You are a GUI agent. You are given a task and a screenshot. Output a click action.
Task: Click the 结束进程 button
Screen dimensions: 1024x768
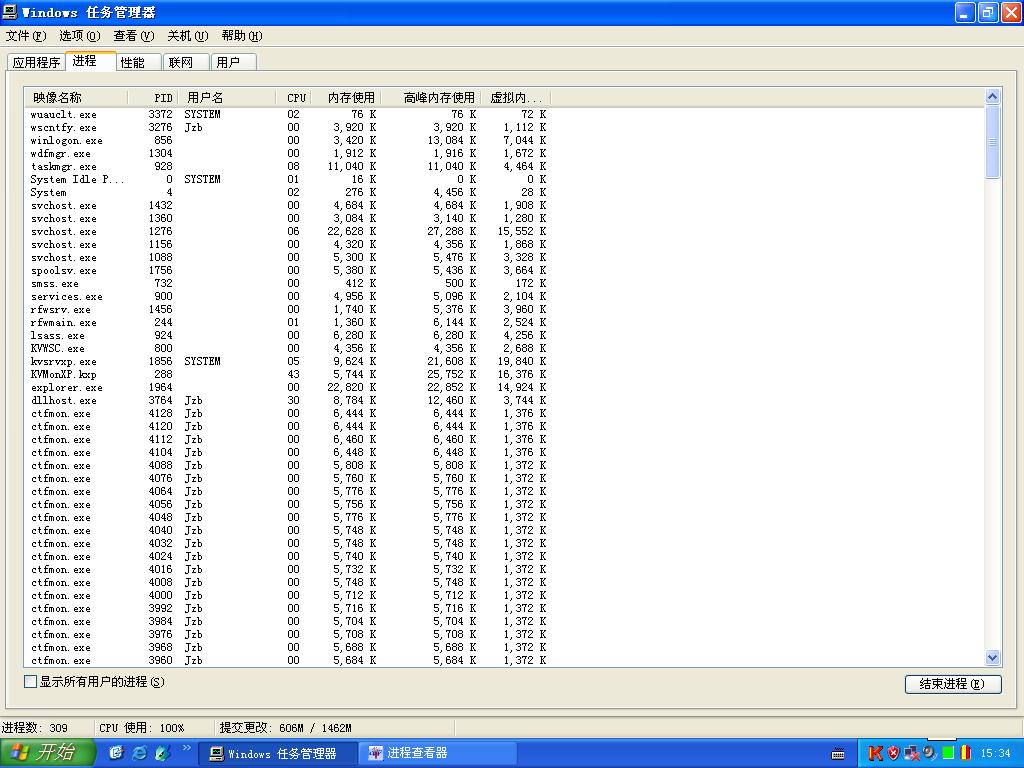pos(953,684)
